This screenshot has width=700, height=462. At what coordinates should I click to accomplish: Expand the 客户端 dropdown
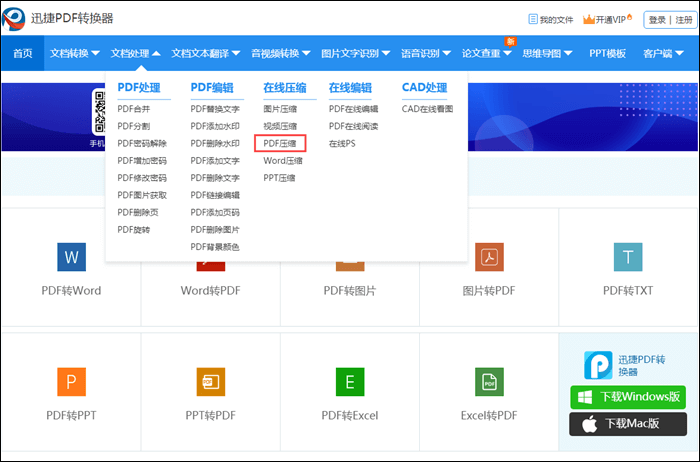(x=663, y=54)
